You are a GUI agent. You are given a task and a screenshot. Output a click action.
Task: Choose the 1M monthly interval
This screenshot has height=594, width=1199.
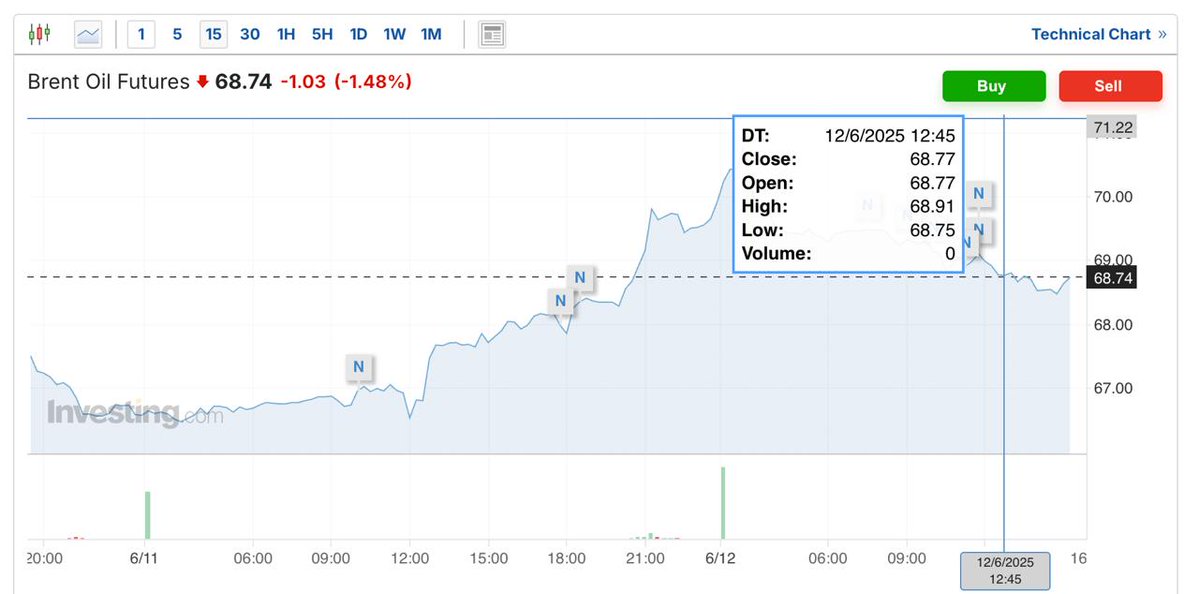tap(431, 33)
